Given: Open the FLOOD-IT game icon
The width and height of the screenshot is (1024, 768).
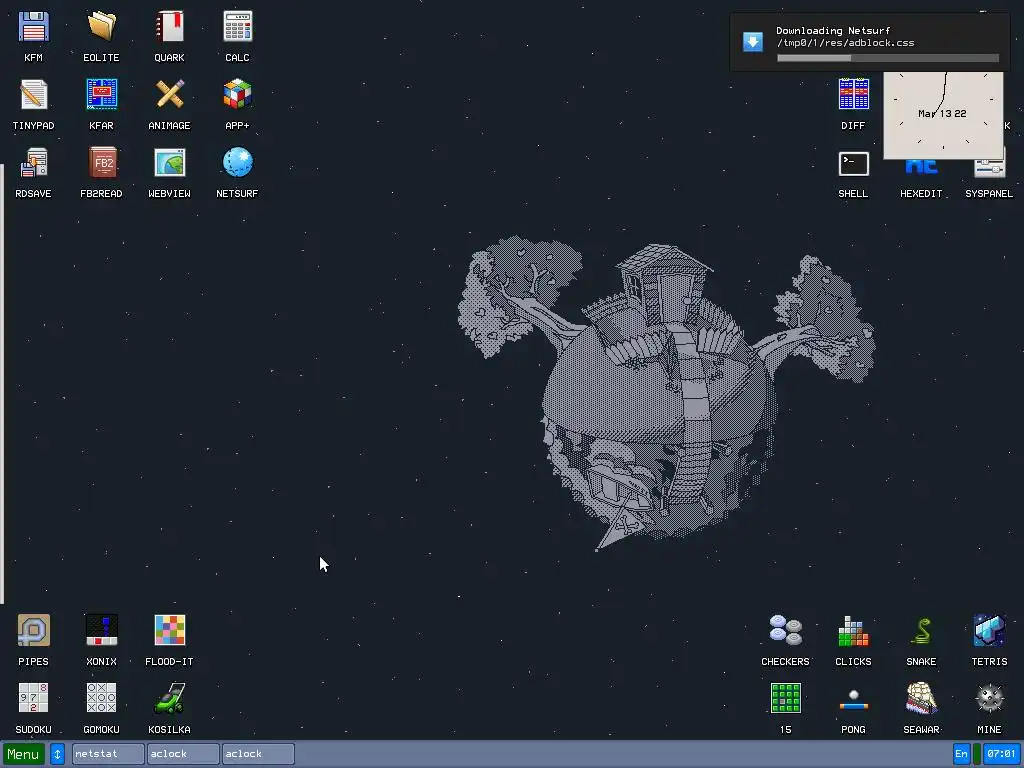Looking at the screenshot, I should 169,630.
